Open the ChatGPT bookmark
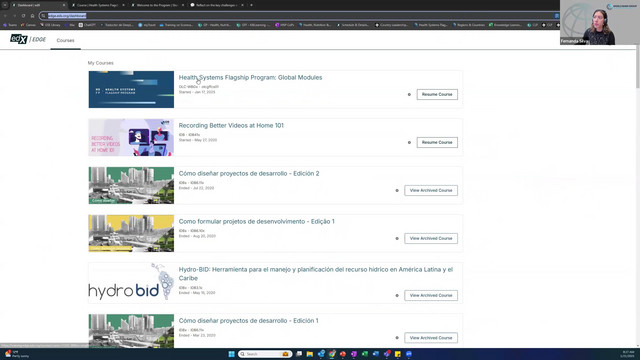The height and width of the screenshot is (360, 640). 87,25
